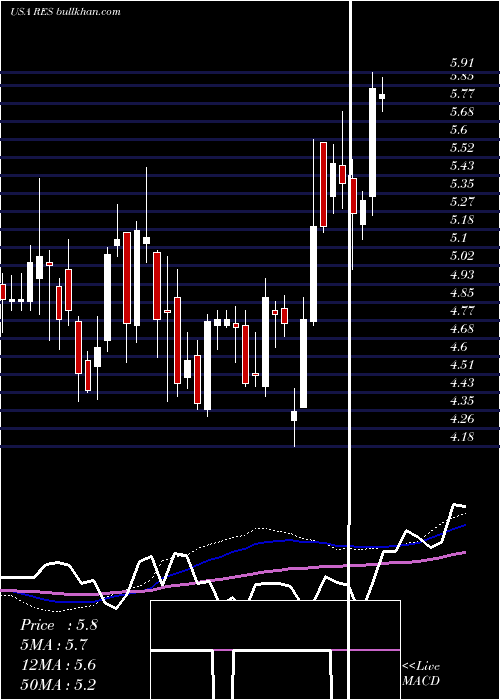The height and width of the screenshot is (700, 500).
Task: Click the latest small white candlestick near 5.77
Action: coord(382,96)
